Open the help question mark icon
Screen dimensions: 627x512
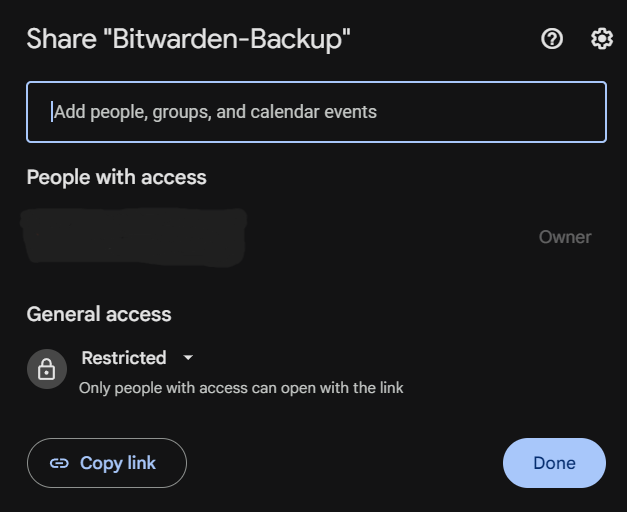(x=552, y=39)
